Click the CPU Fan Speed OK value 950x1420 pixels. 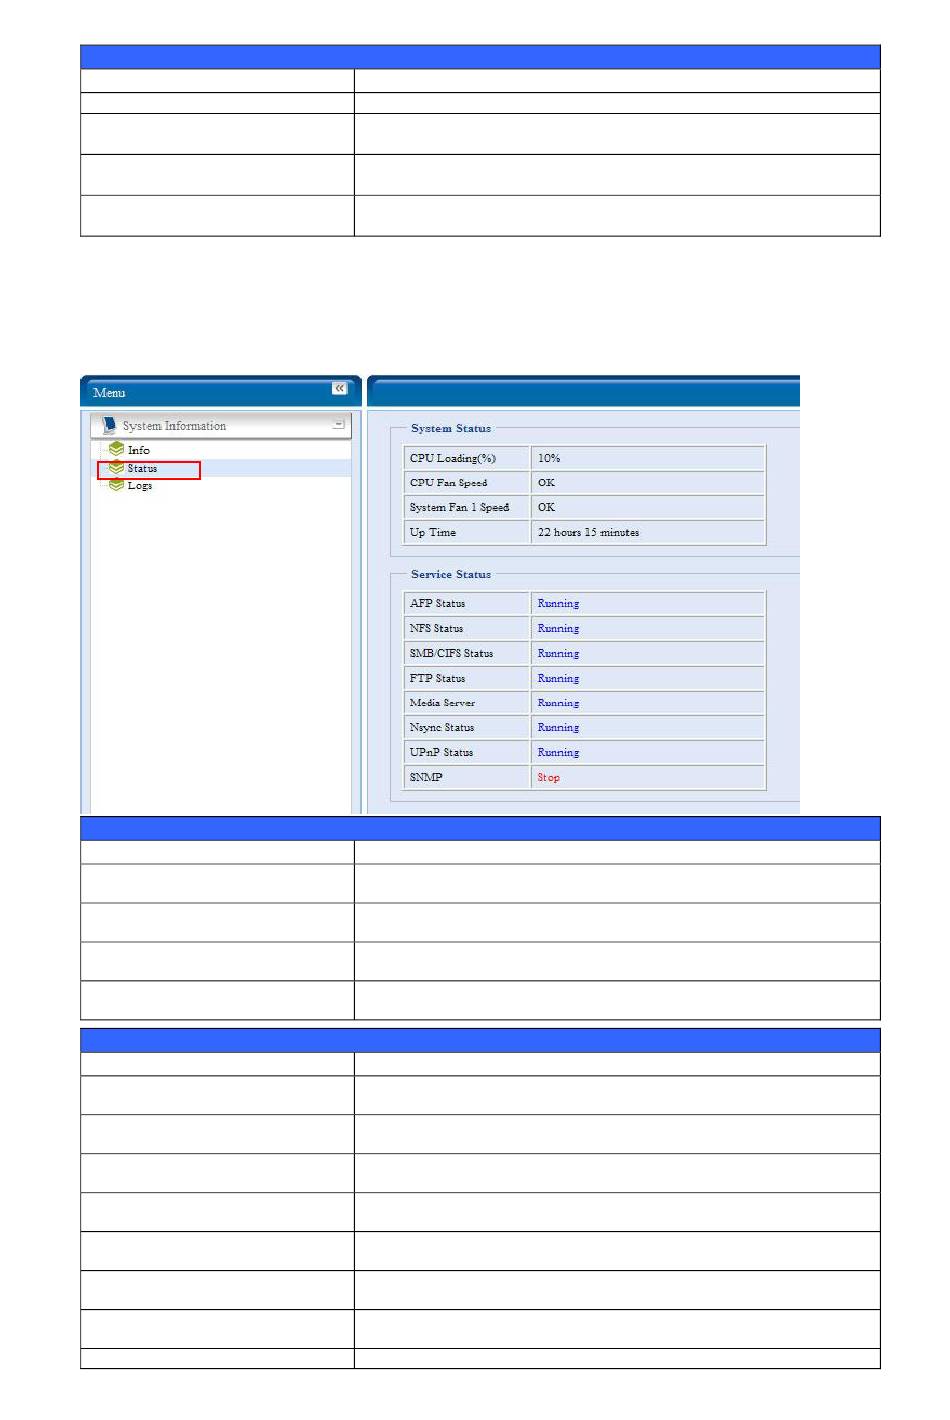[x=546, y=483]
